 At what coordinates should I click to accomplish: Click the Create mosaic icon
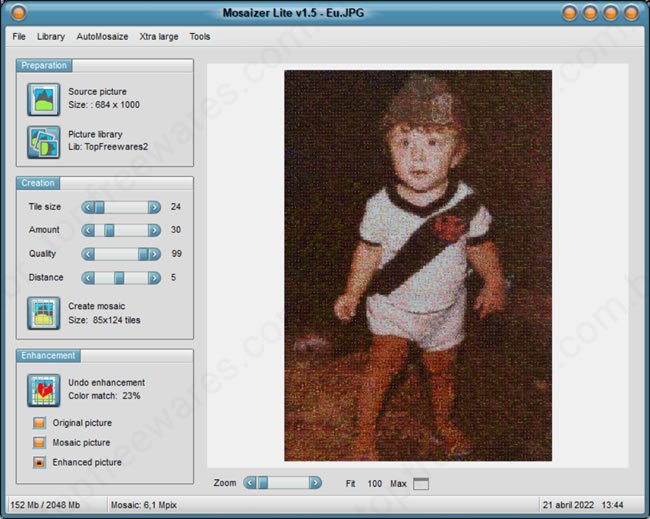pos(45,313)
